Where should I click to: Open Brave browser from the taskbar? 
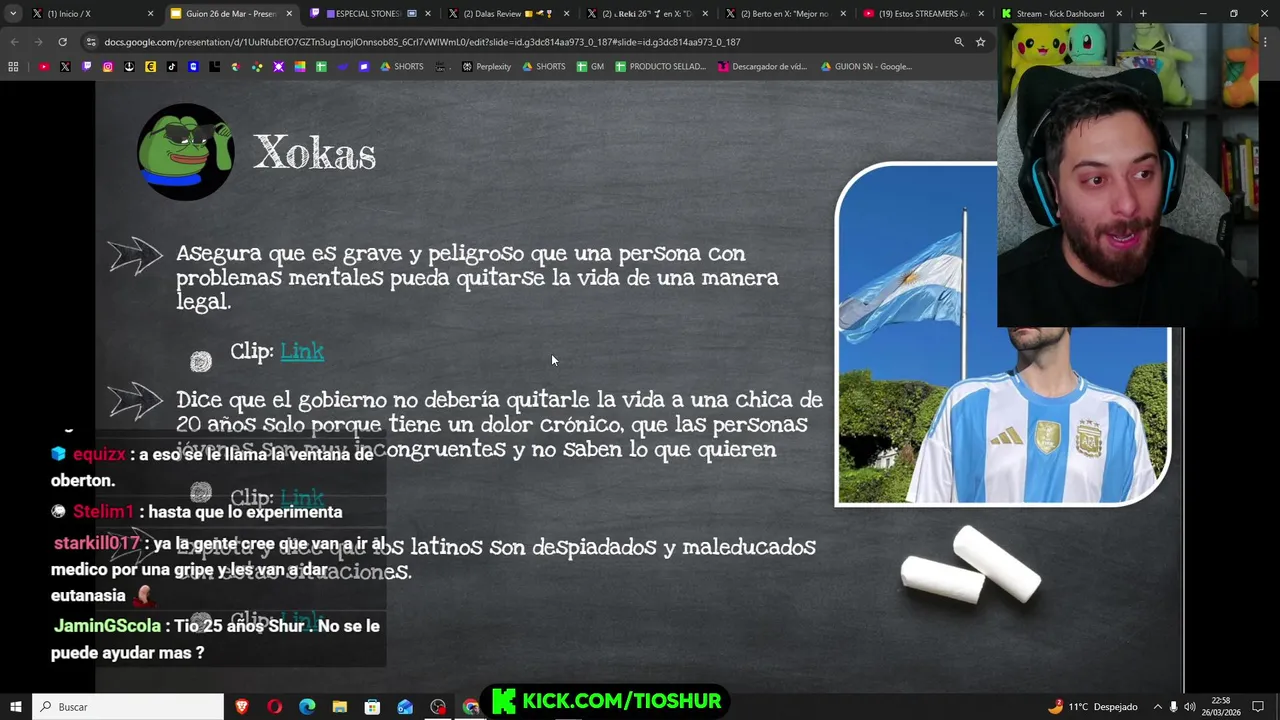pos(242,707)
